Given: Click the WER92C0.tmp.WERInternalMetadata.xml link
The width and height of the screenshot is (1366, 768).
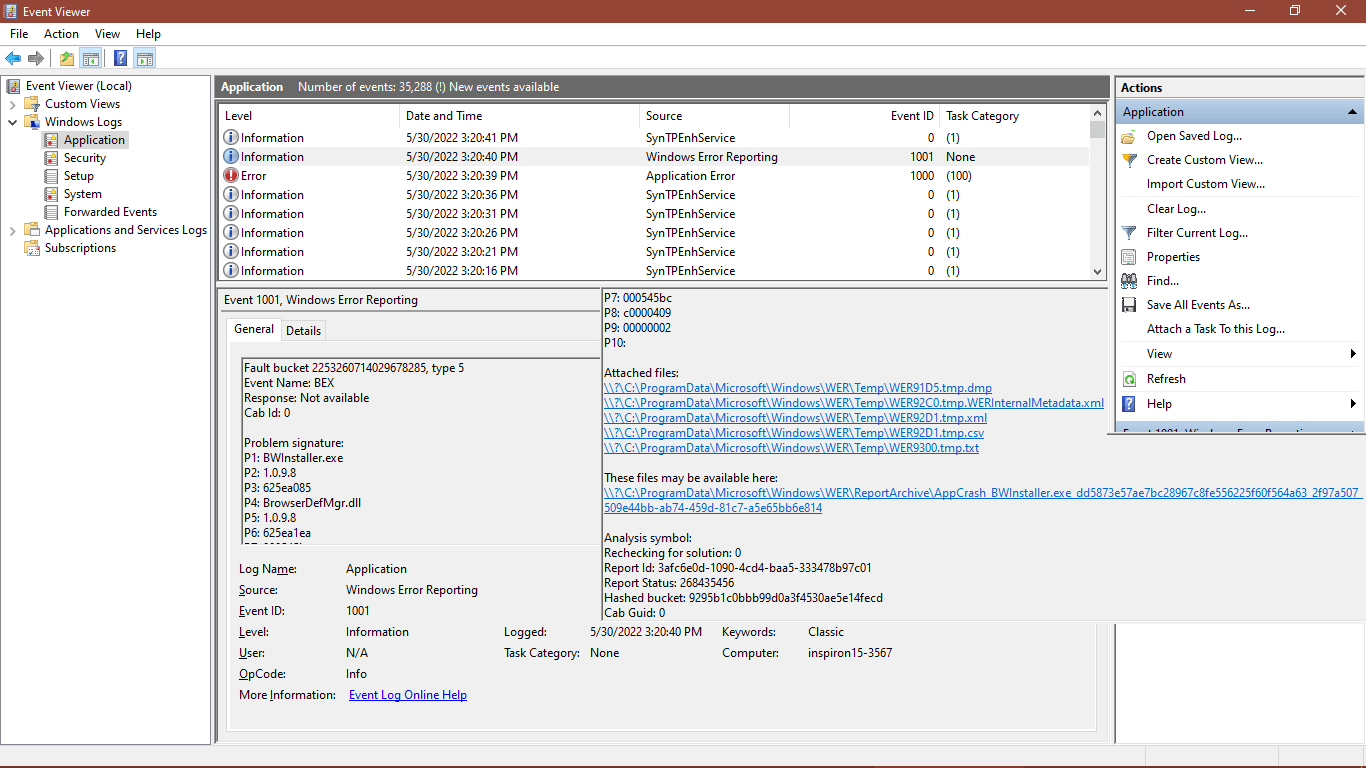Looking at the screenshot, I should click(x=854, y=403).
